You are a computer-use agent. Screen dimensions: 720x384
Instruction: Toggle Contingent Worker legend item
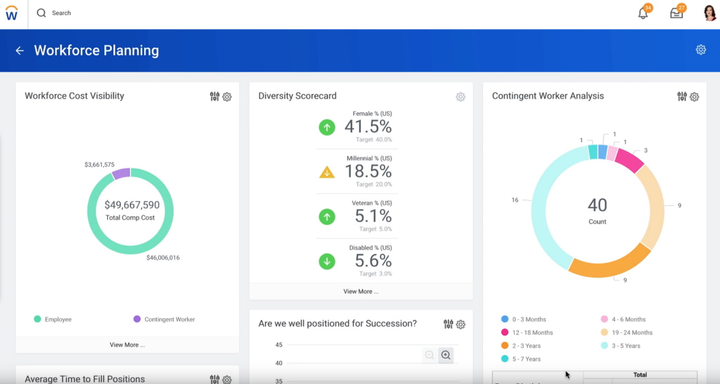click(x=164, y=319)
